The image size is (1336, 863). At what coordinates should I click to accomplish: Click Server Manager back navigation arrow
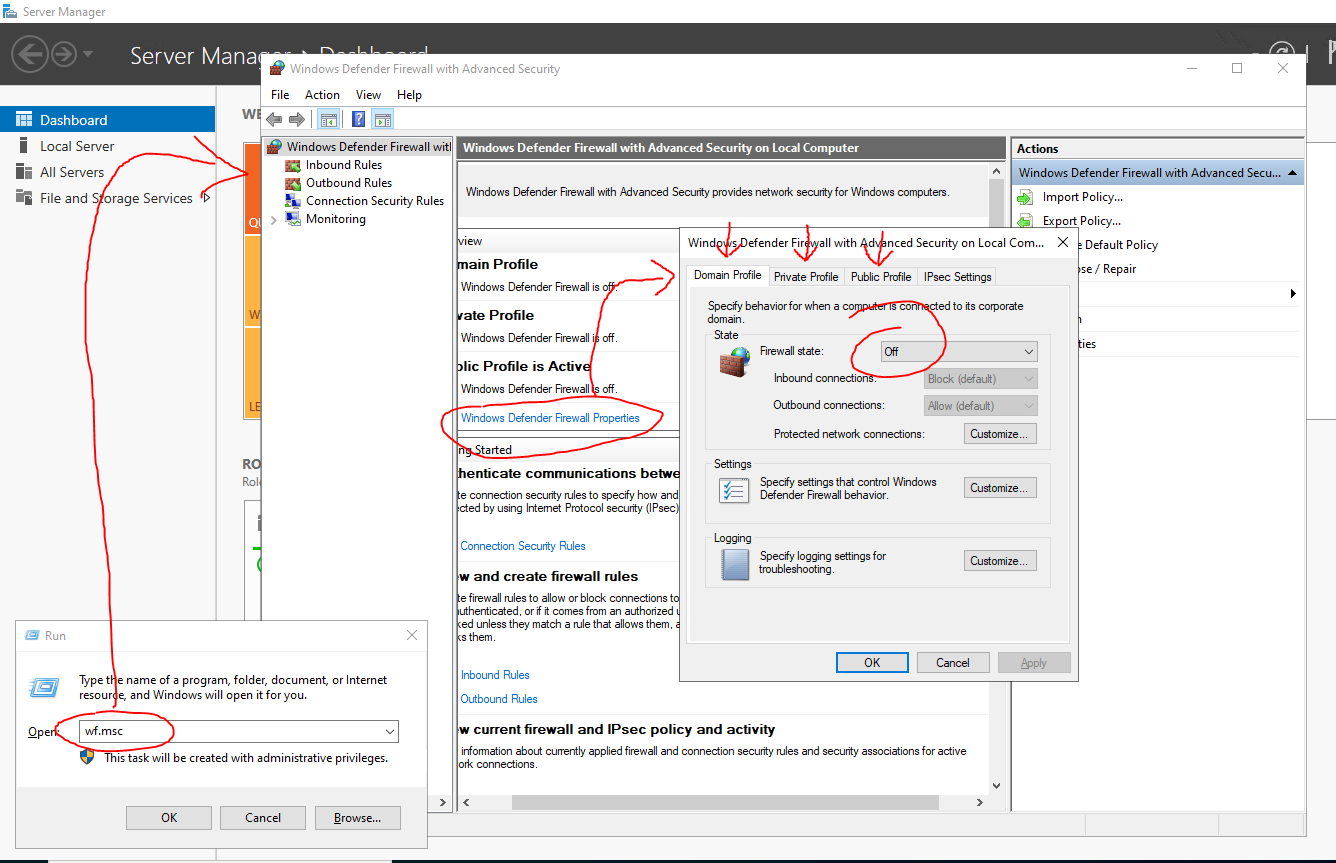(31, 53)
